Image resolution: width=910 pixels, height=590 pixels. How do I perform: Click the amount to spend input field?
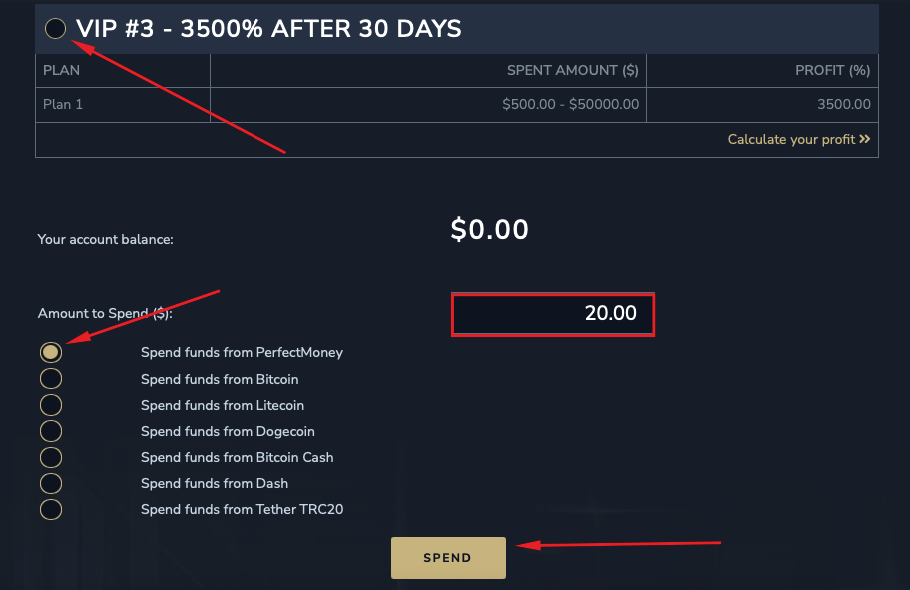[553, 314]
